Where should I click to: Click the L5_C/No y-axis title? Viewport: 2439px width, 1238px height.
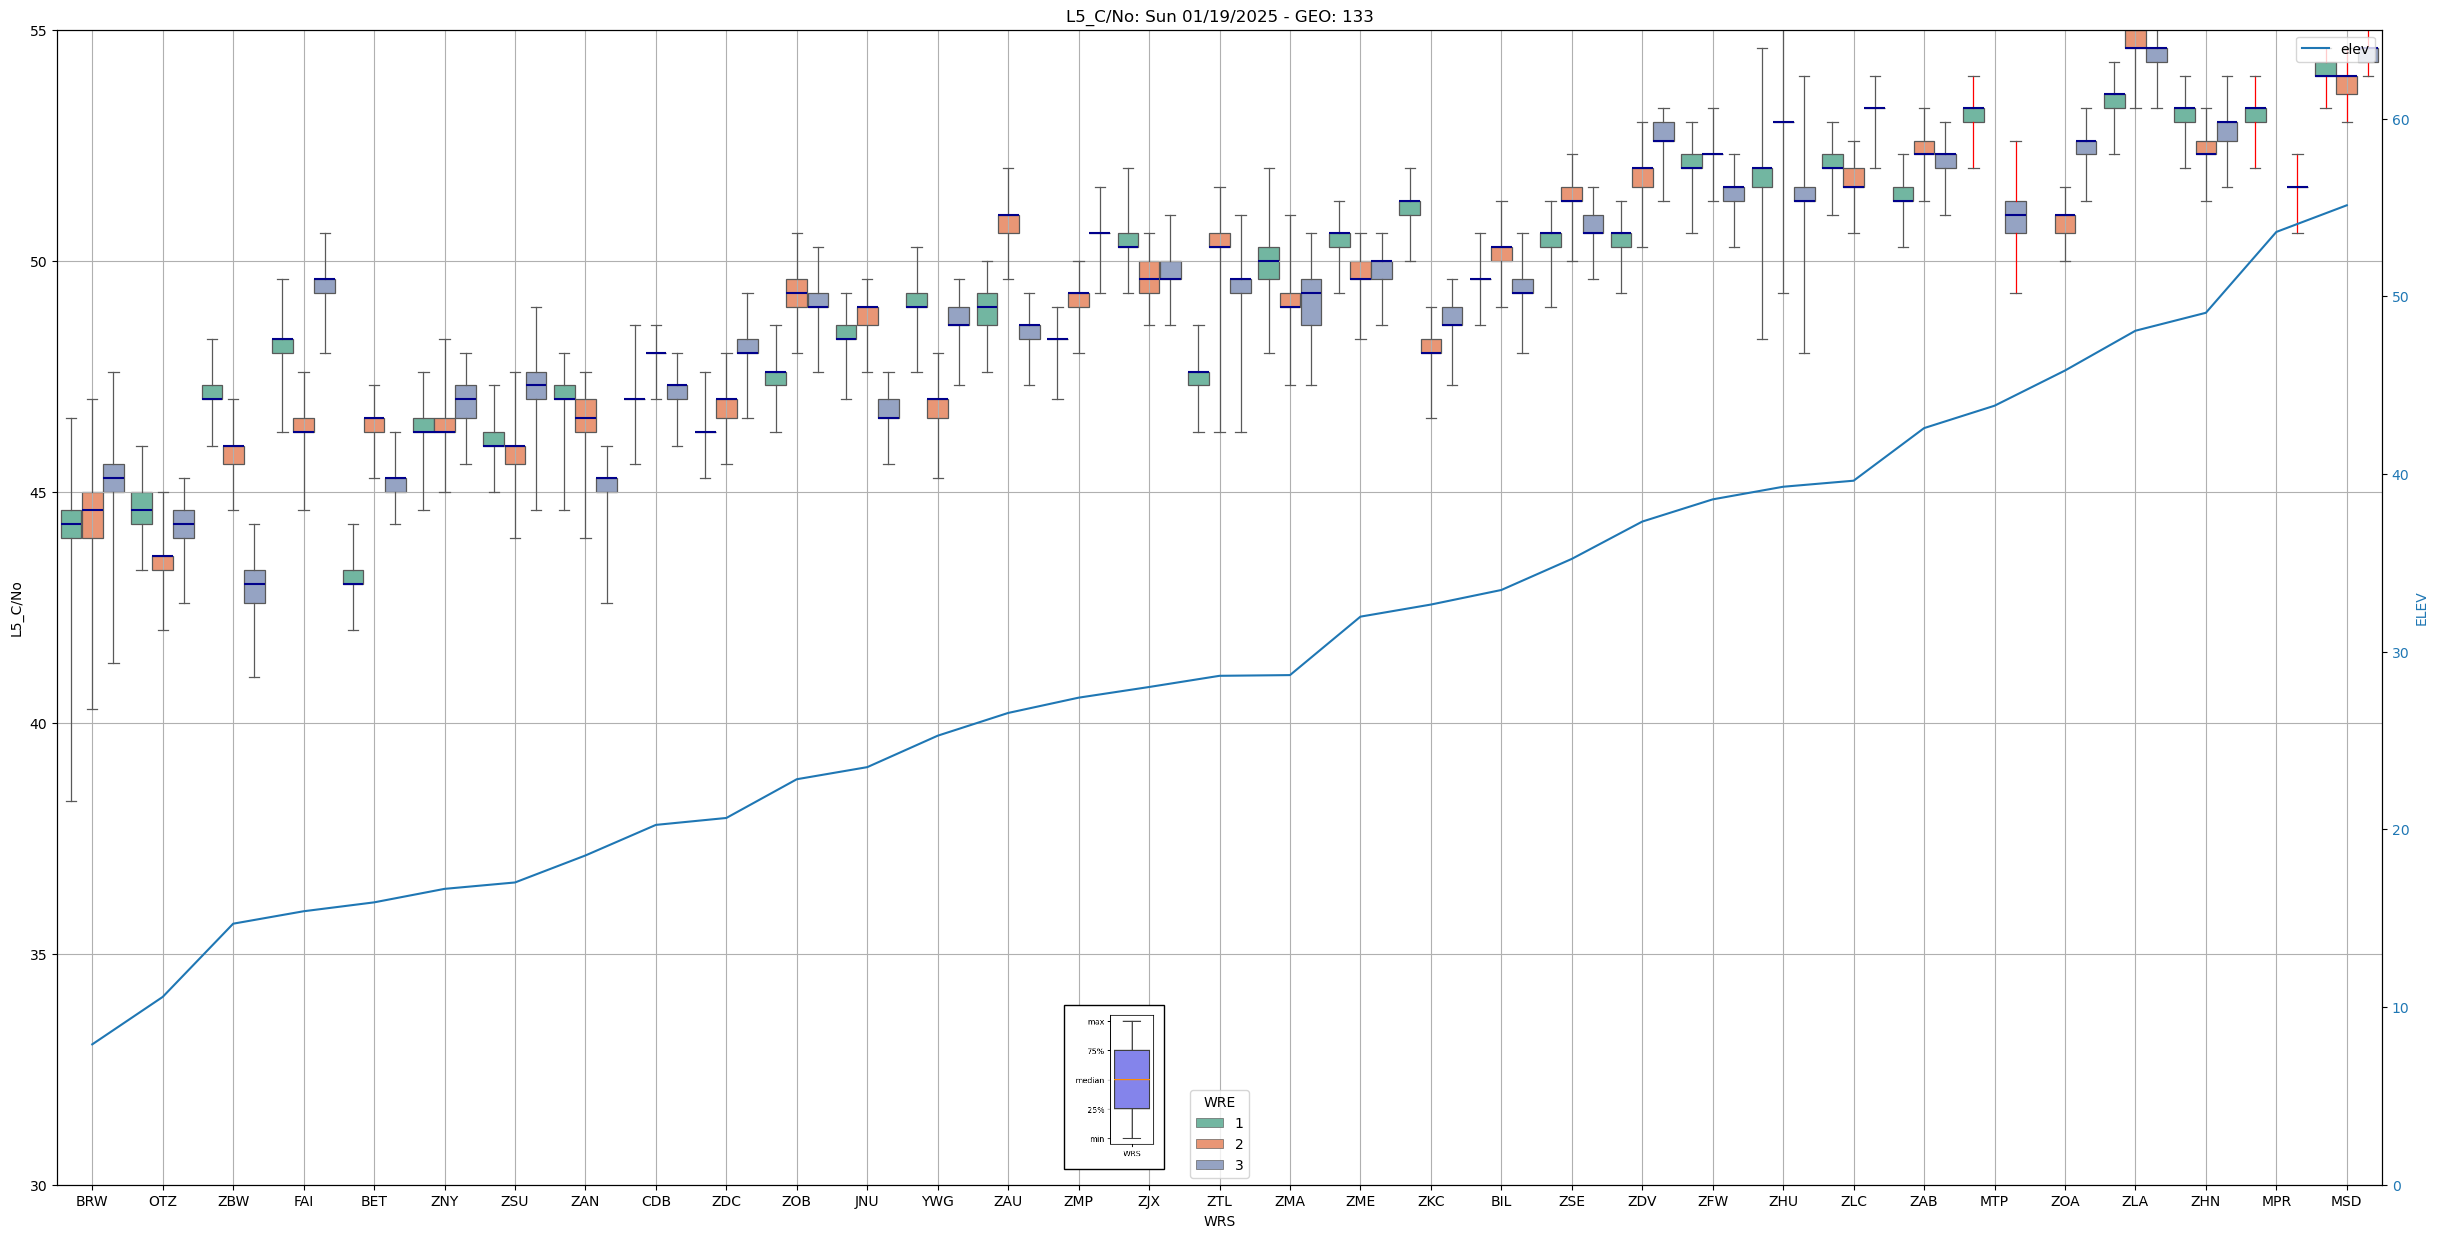point(16,609)
